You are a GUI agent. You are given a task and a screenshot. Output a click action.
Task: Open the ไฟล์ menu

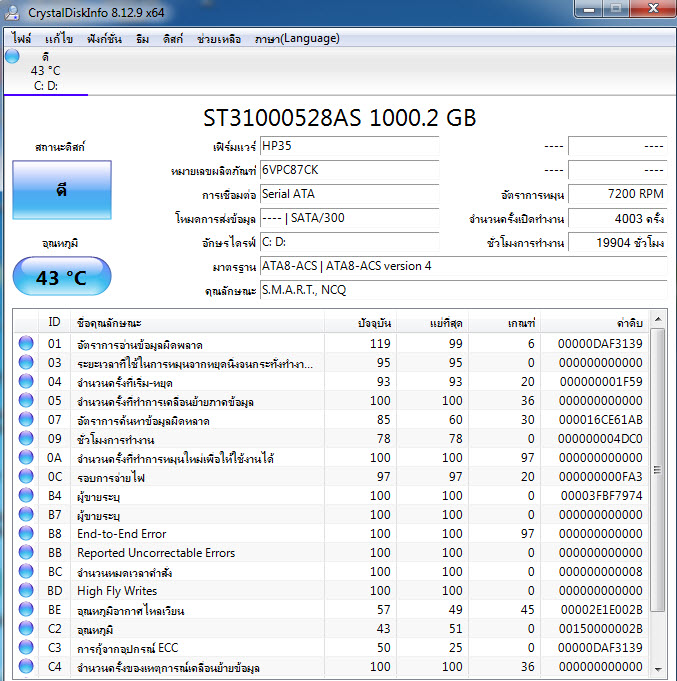[22, 39]
